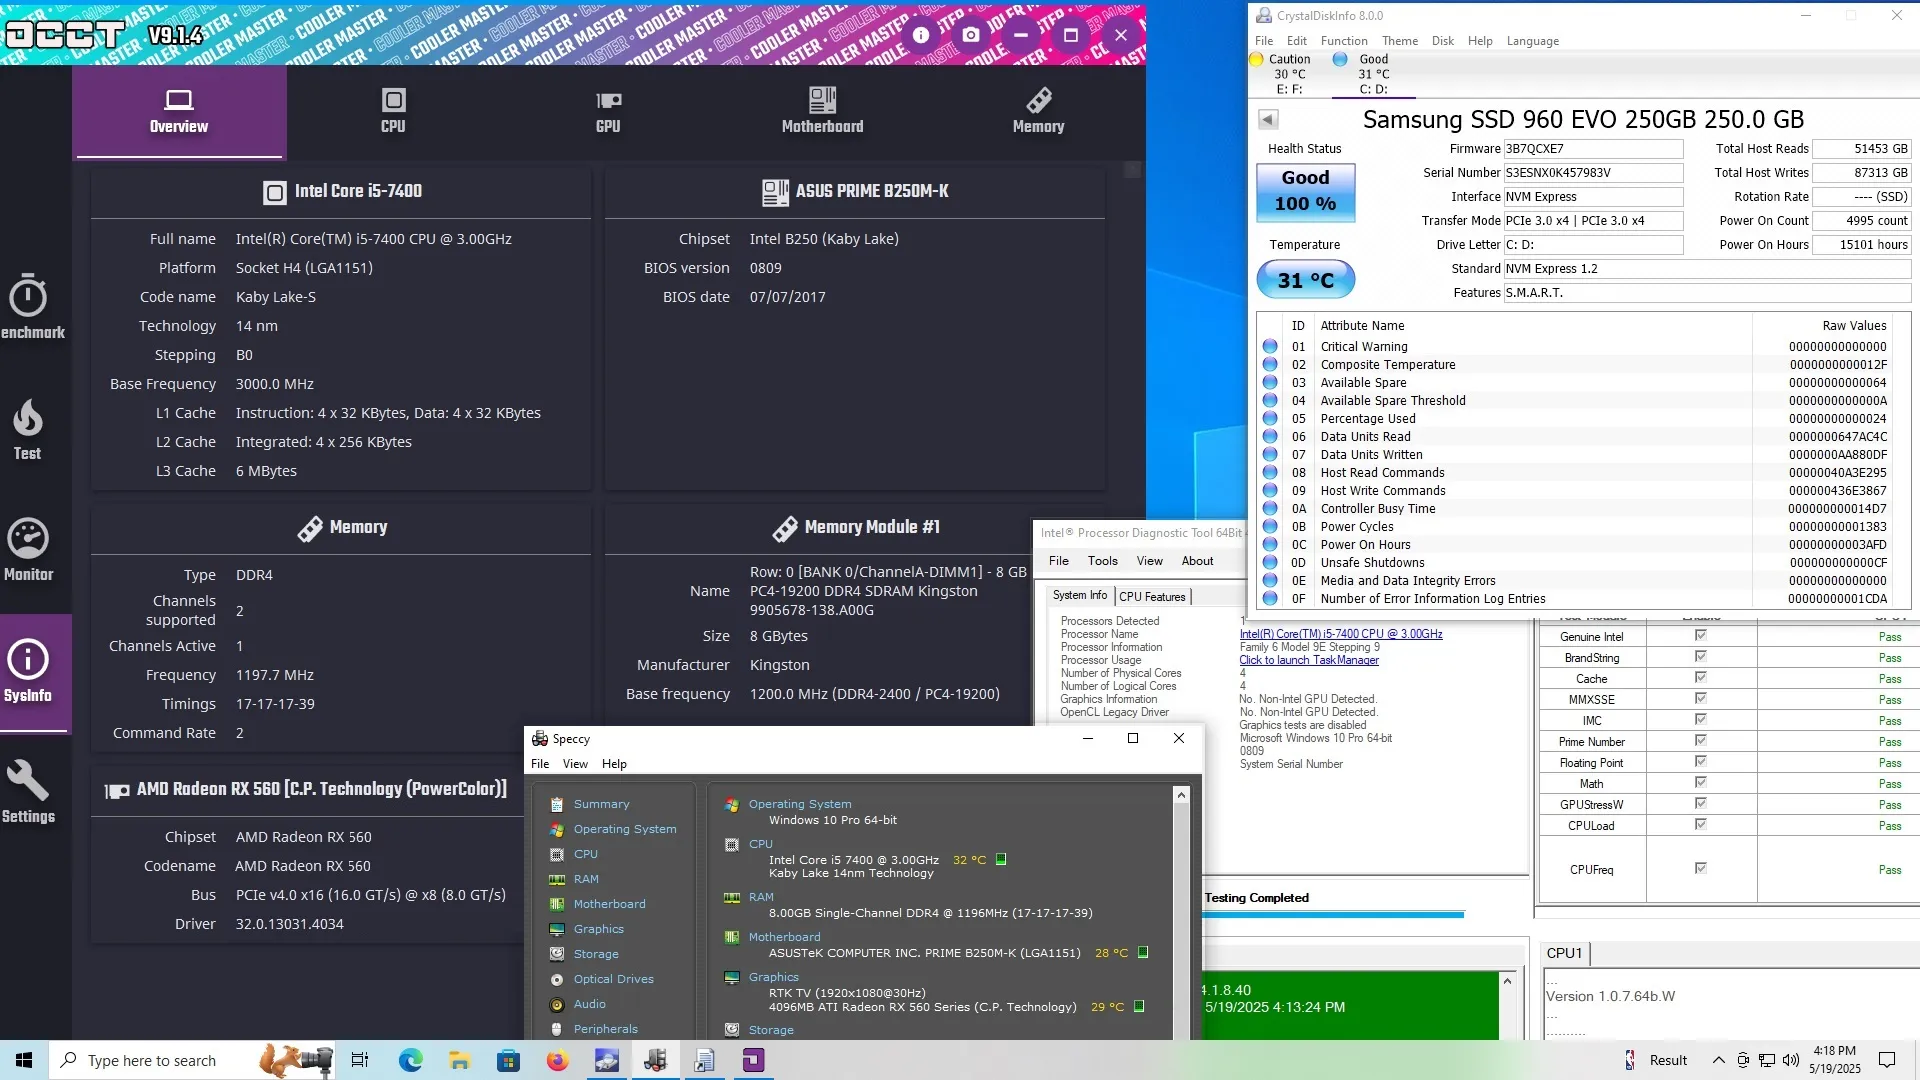Open Tools menu in Intel Processor Diagnostic Tool
Image resolution: width=1920 pixels, height=1080 pixels.
coord(1102,561)
